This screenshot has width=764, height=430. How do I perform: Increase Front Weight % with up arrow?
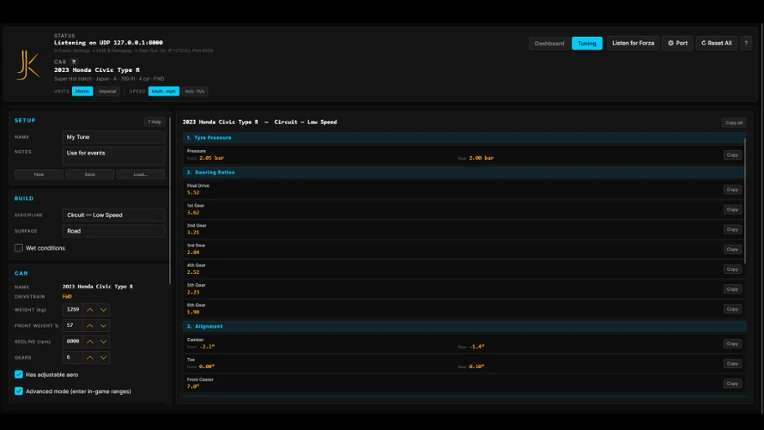click(x=90, y=325)
